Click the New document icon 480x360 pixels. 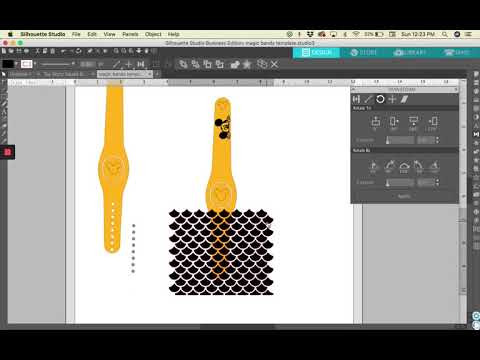[4, 51]
